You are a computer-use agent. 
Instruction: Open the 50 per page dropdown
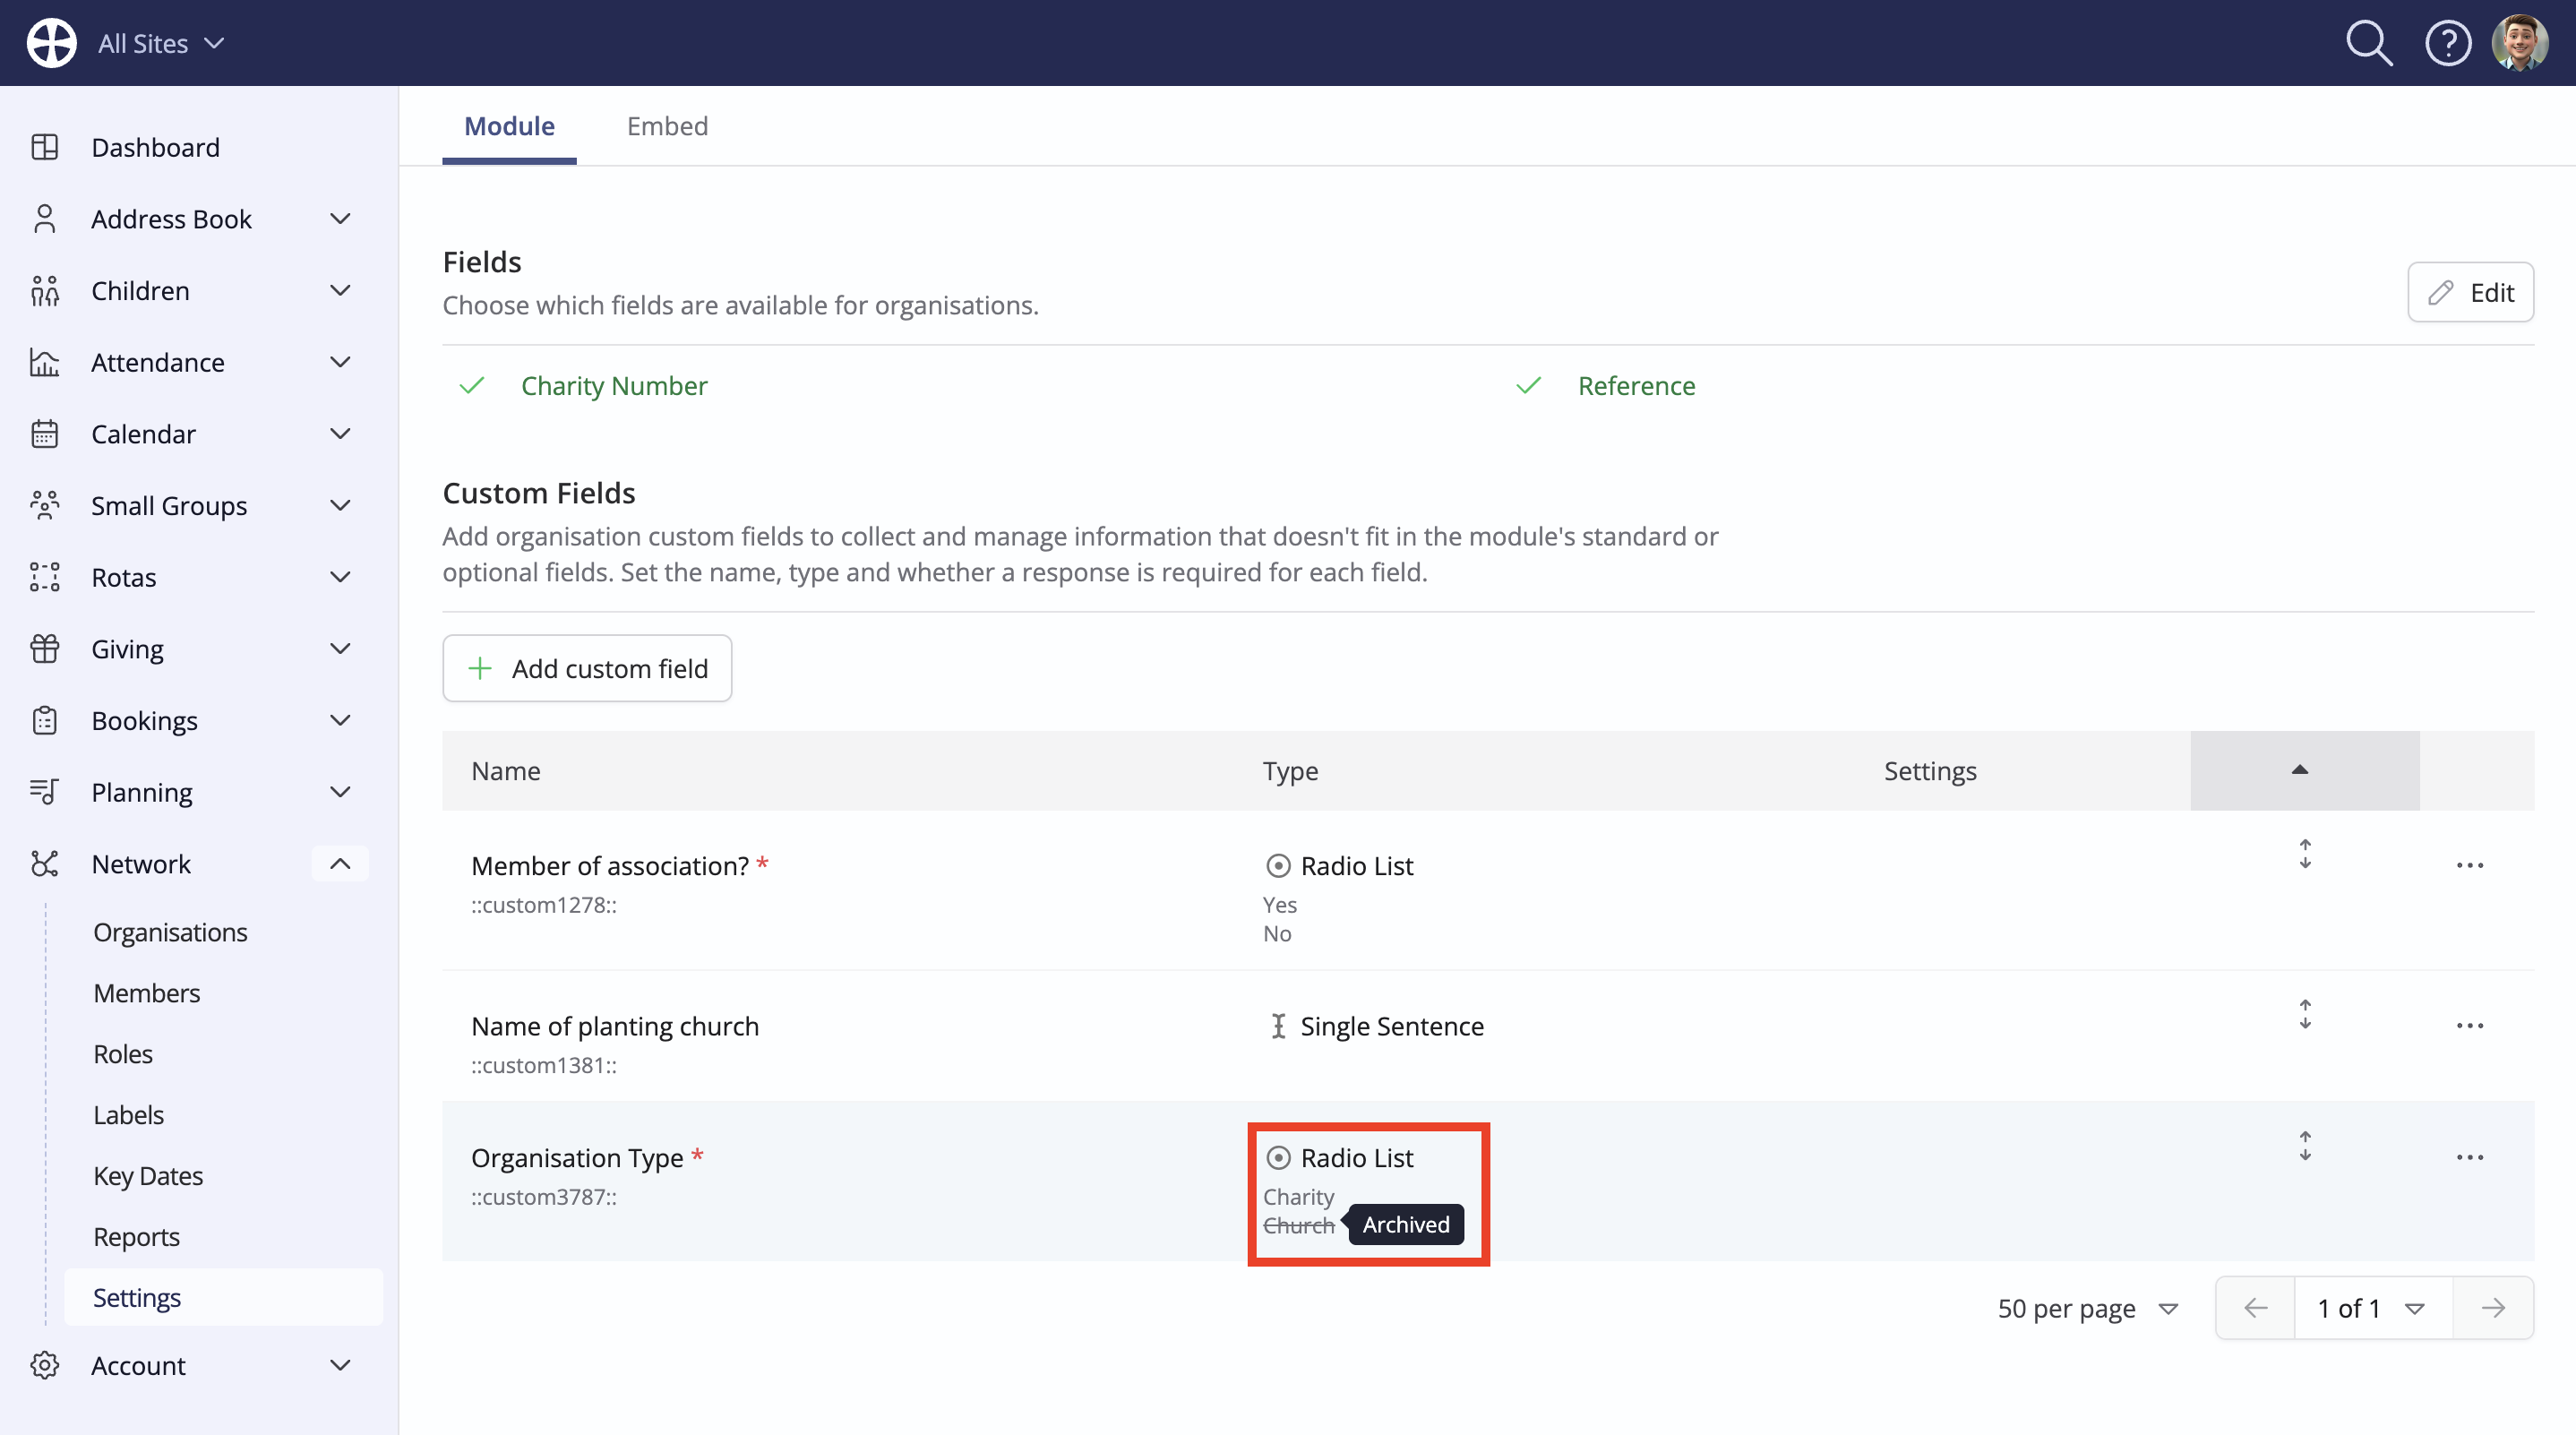click(2087, 1308)
